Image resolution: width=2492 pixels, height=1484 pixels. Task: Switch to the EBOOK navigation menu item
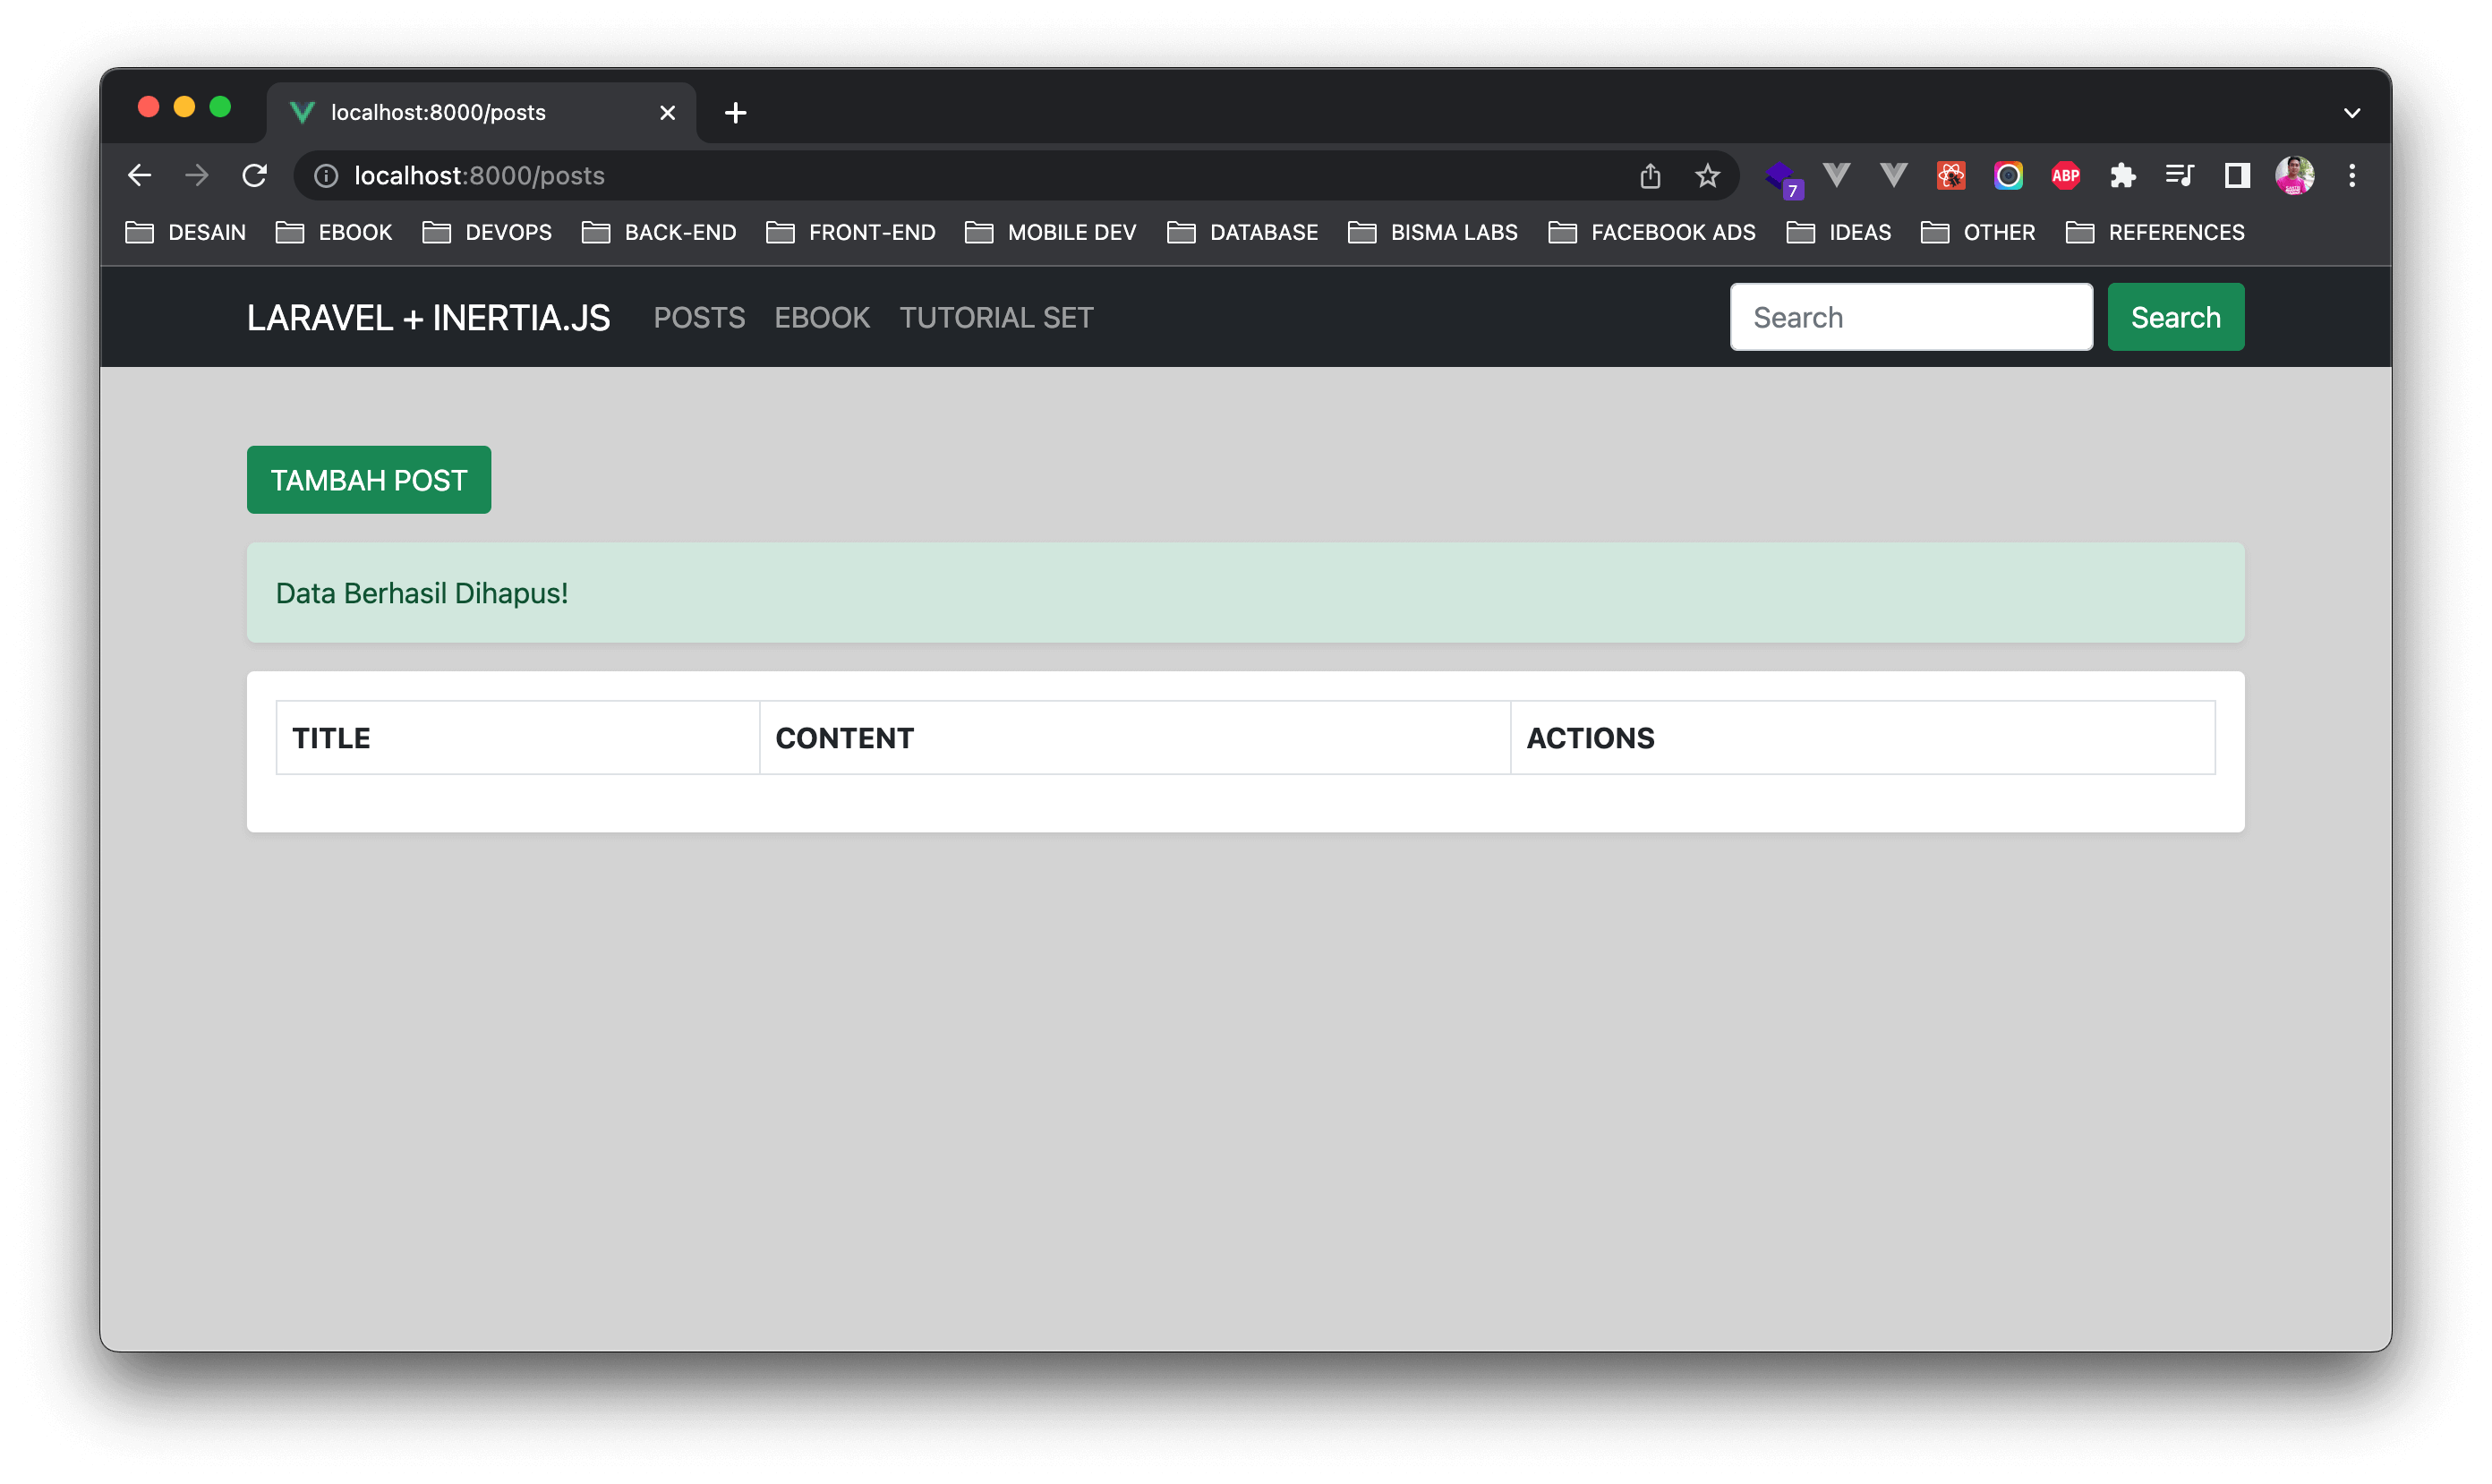coord(821,317)
